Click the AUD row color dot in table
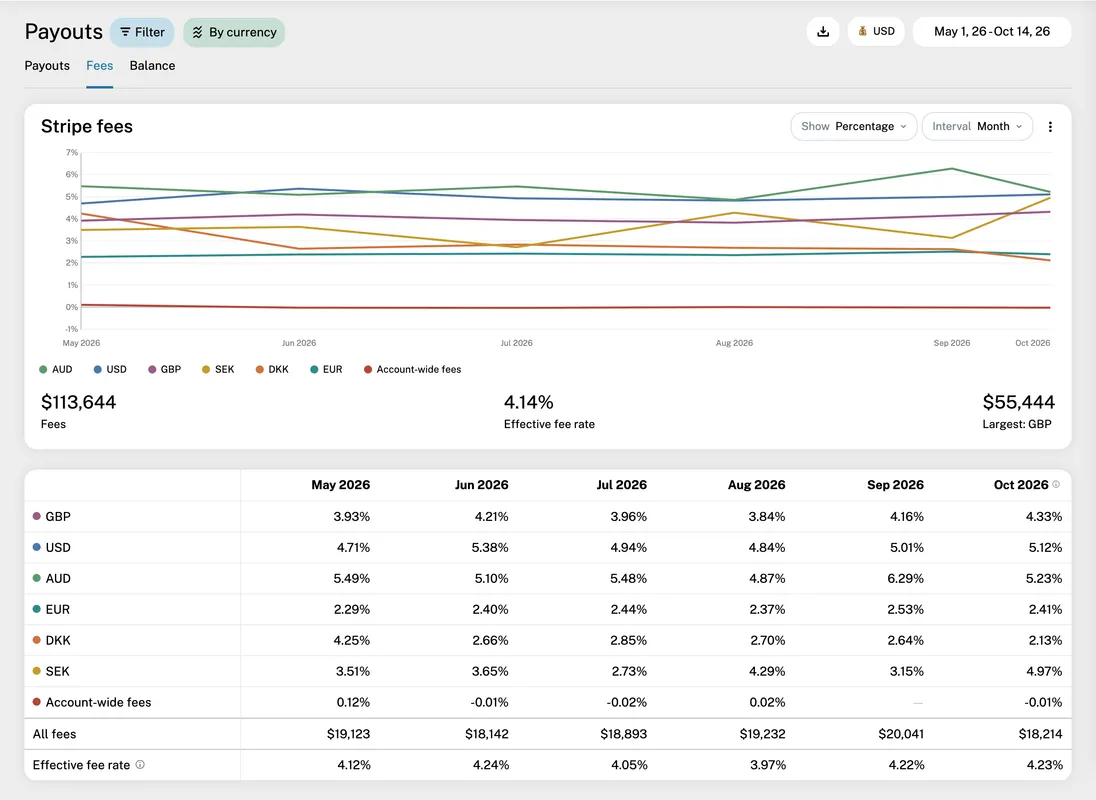Viewport: 1096px width, 800px height. click(x=36, y=578)
